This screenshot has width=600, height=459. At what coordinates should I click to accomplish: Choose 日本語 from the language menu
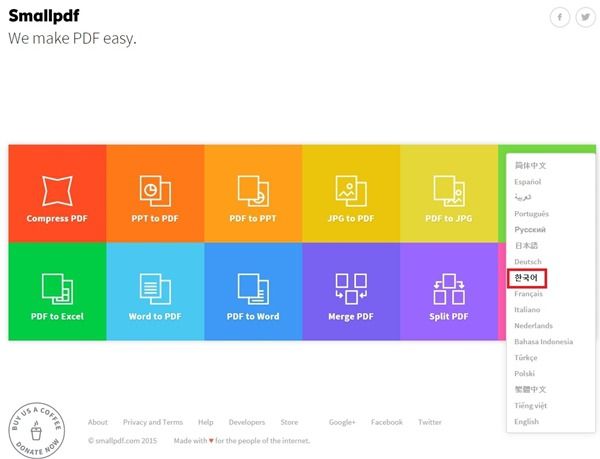tap(526, 246)
